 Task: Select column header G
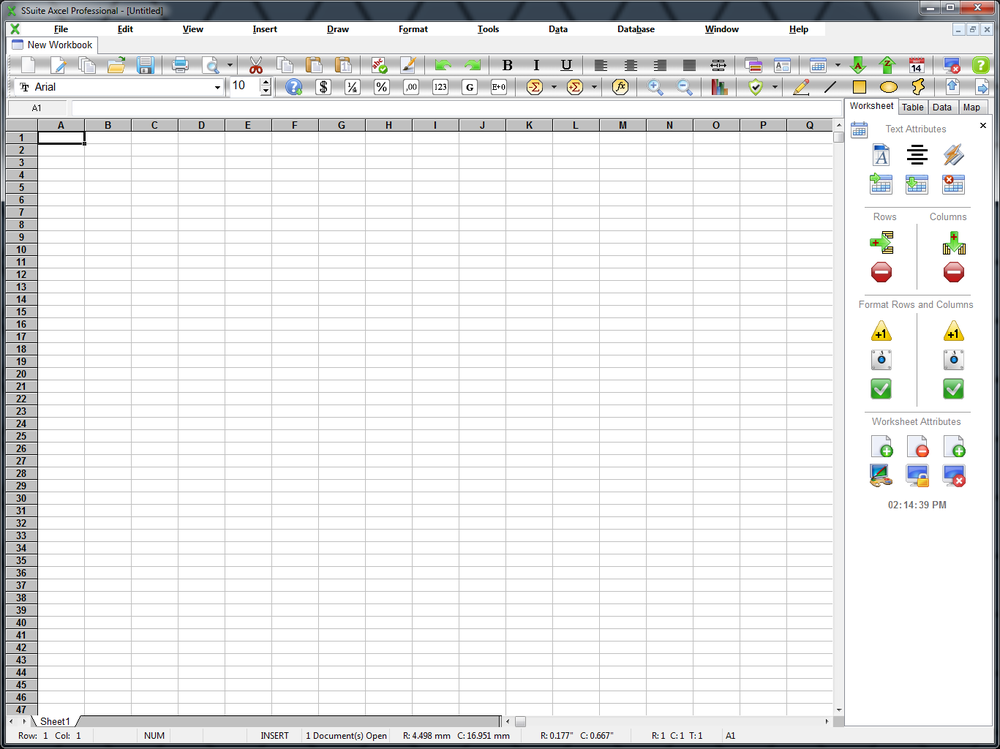click(x=342, y=125)
